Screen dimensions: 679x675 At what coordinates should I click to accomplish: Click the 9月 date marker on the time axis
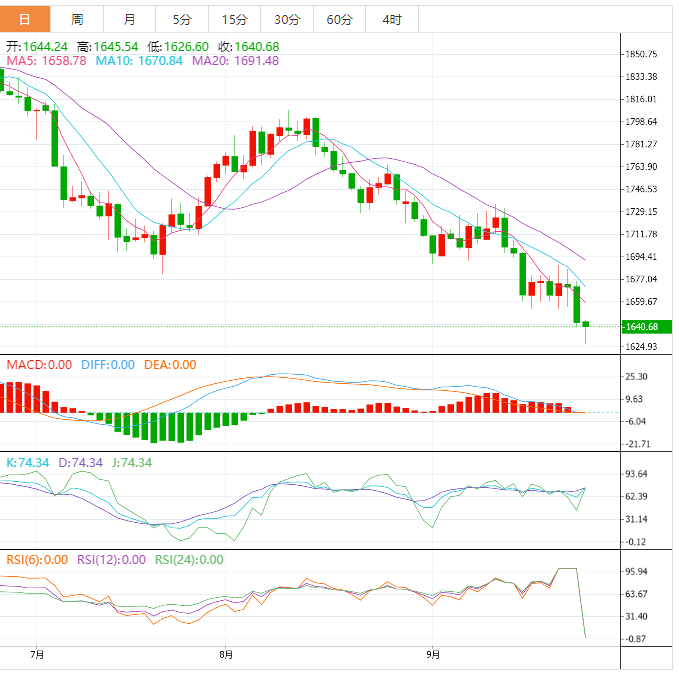click(432, 655)
